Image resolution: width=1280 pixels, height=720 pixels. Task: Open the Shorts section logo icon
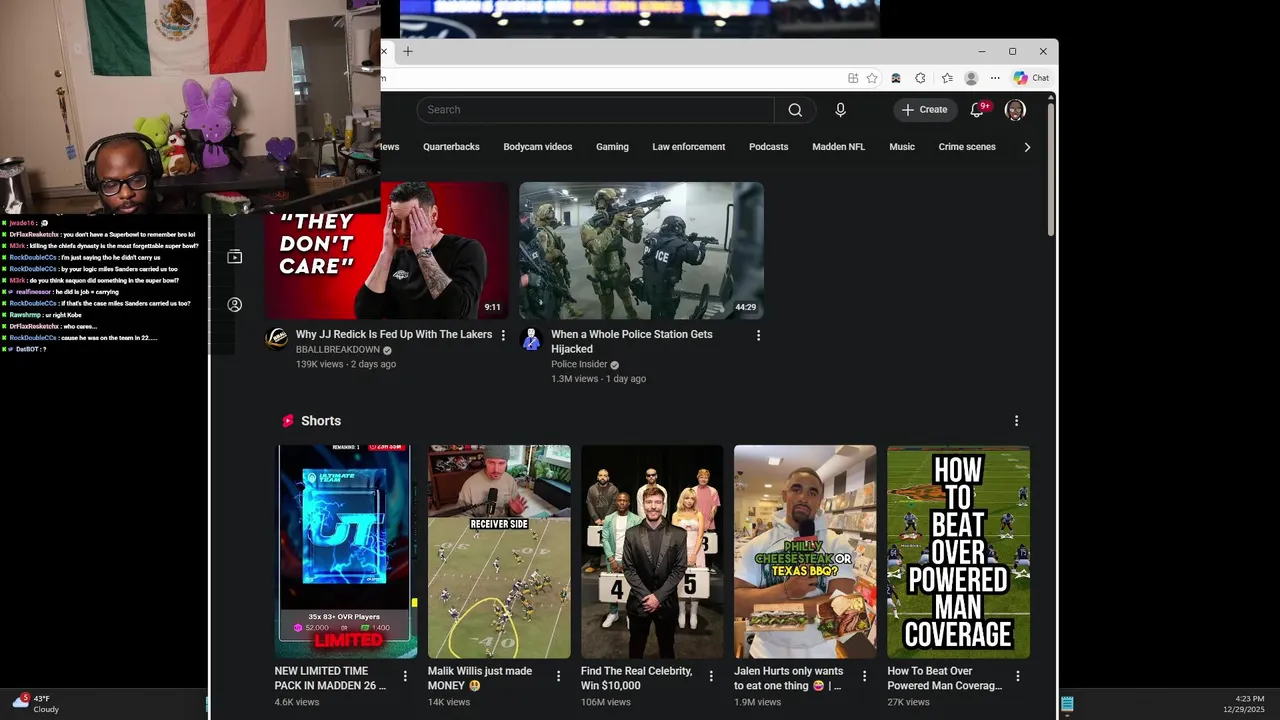pyautogui.click(x=288, y=421)
